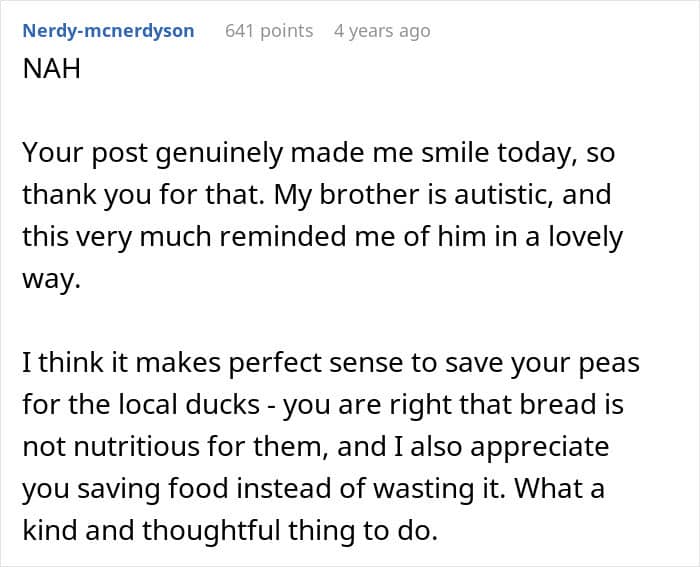The image size is (700, 567).
Task: Click the word 'thoughtful' in the last line
Action: click(212, 531)
